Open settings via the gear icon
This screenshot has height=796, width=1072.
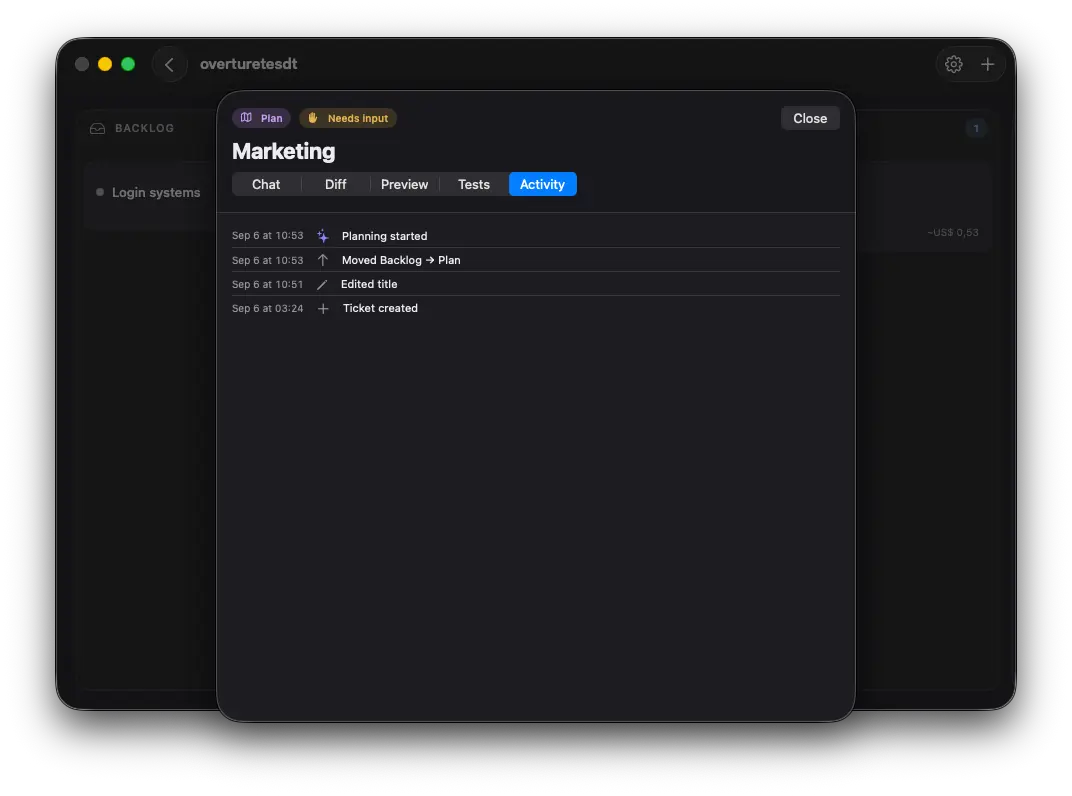pos(954,64)
